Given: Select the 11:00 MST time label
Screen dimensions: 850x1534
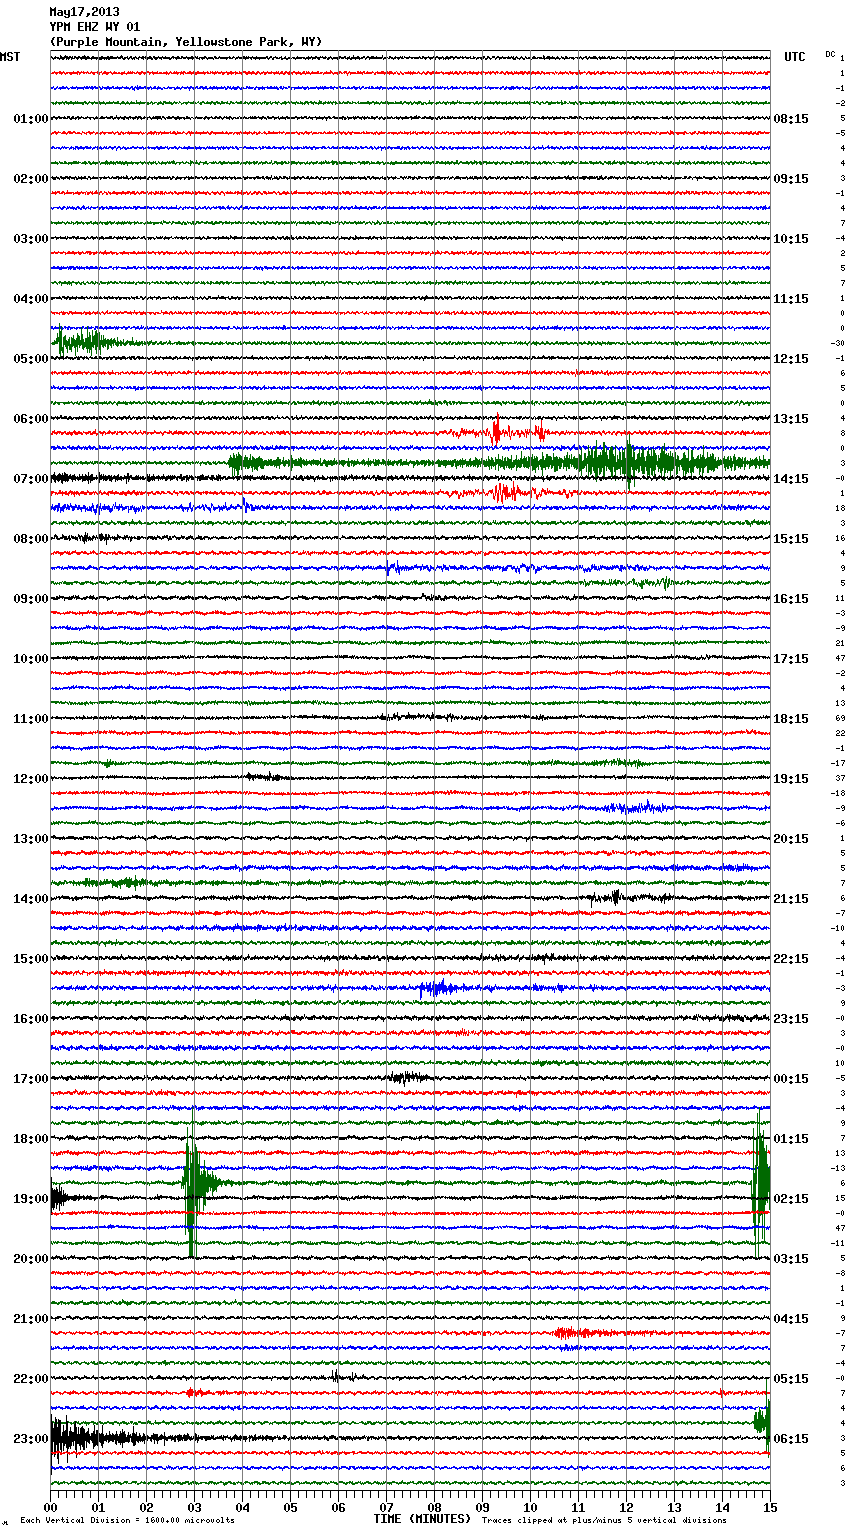Looking at the screenshot, I should tap(31, 719).
